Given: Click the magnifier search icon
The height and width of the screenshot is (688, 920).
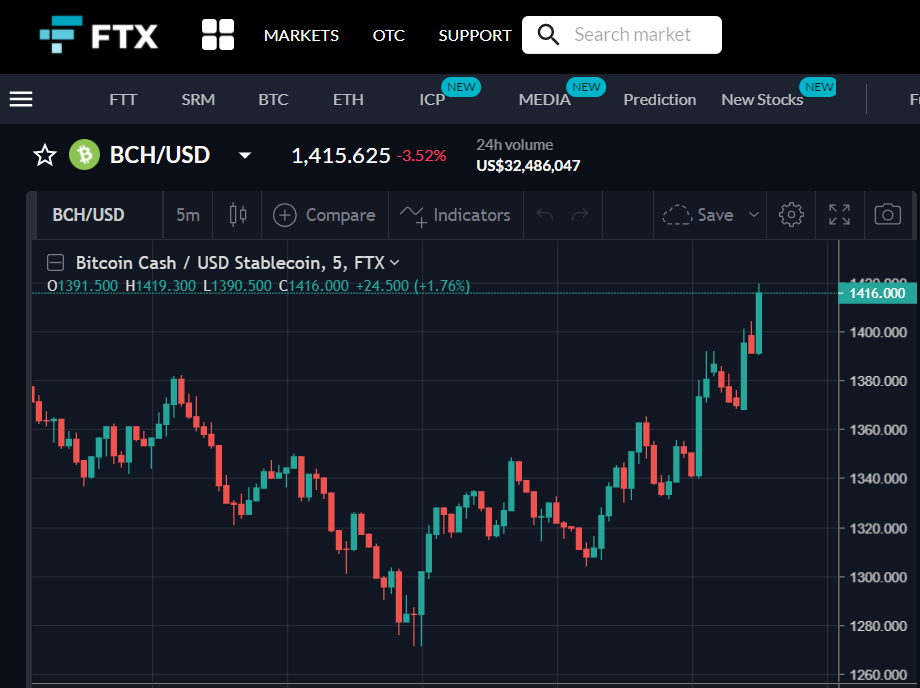Looking at the screenshot, I should 548,35.
